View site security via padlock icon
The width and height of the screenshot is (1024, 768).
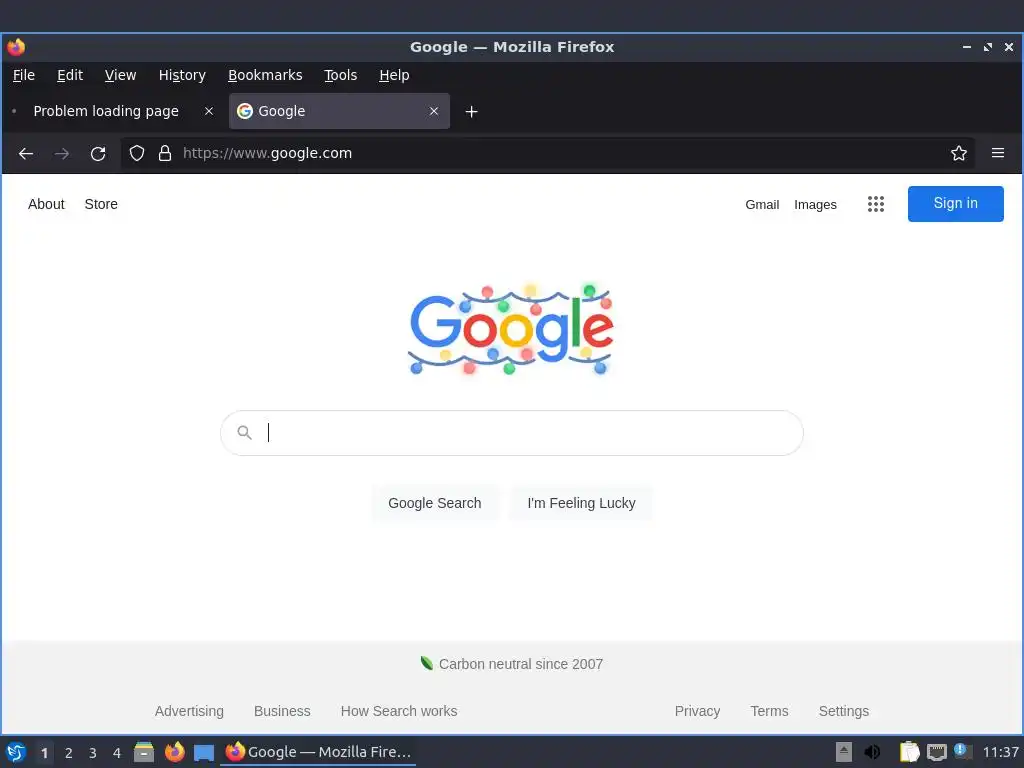165,153
